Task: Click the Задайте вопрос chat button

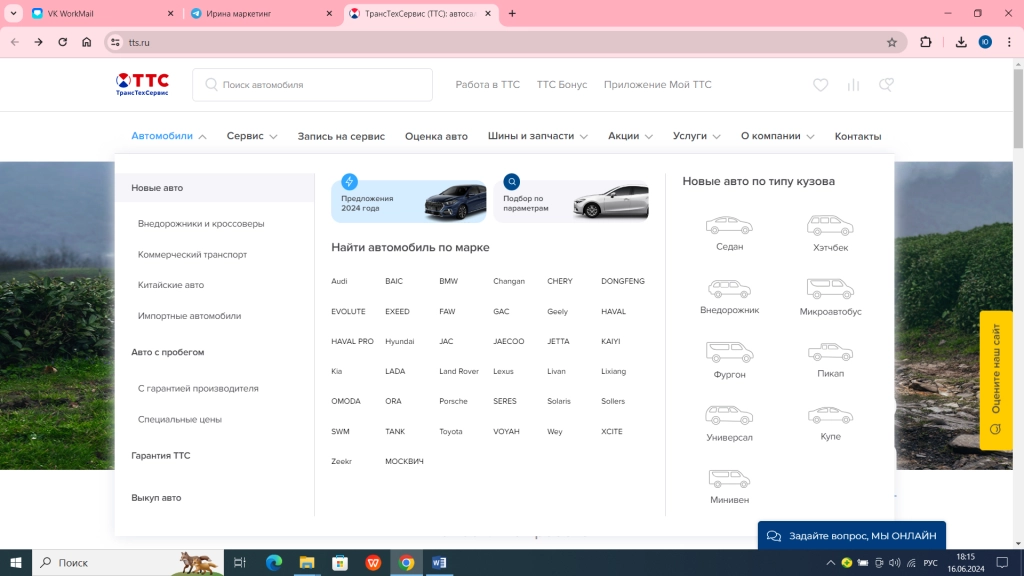Action: click(x=852, y=536)
